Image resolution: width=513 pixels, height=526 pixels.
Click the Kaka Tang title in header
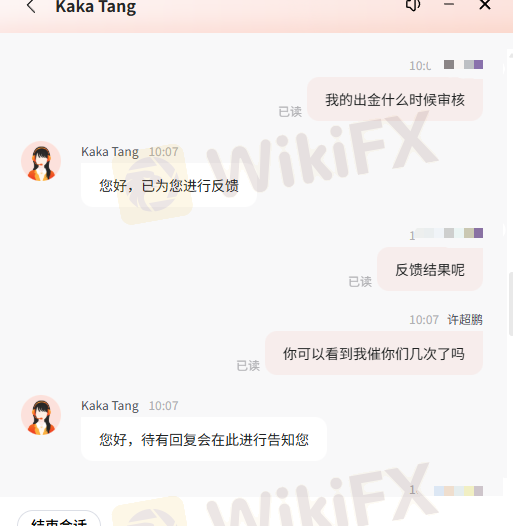(x=96, y=7)
